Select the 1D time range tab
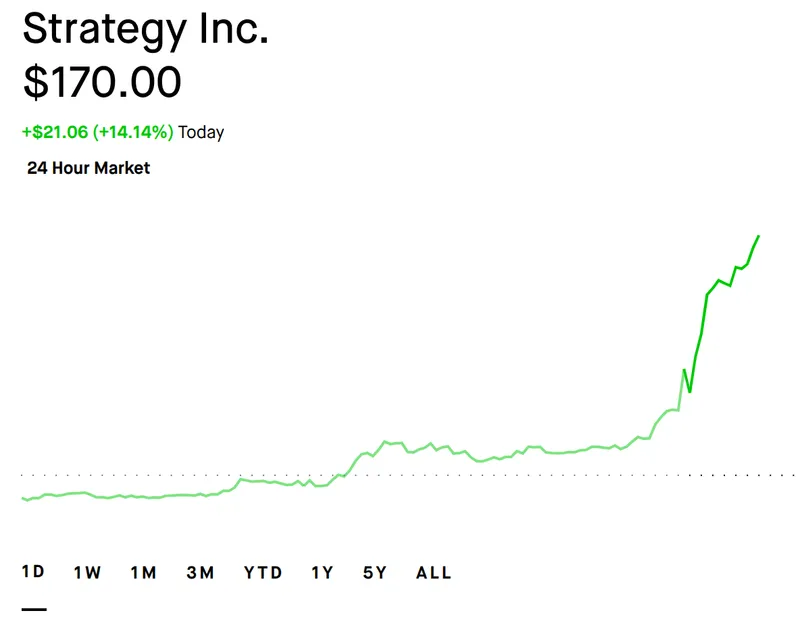800x622 pixels. [x=33, y=572]
